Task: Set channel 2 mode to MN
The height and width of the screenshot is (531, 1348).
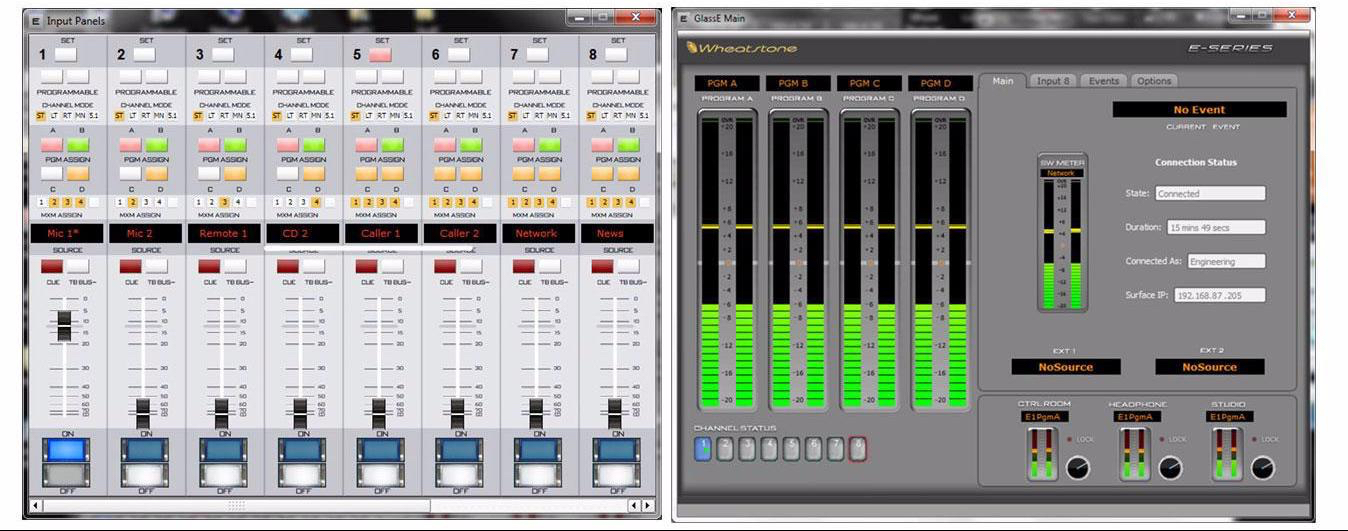Action: pos(159,116)
